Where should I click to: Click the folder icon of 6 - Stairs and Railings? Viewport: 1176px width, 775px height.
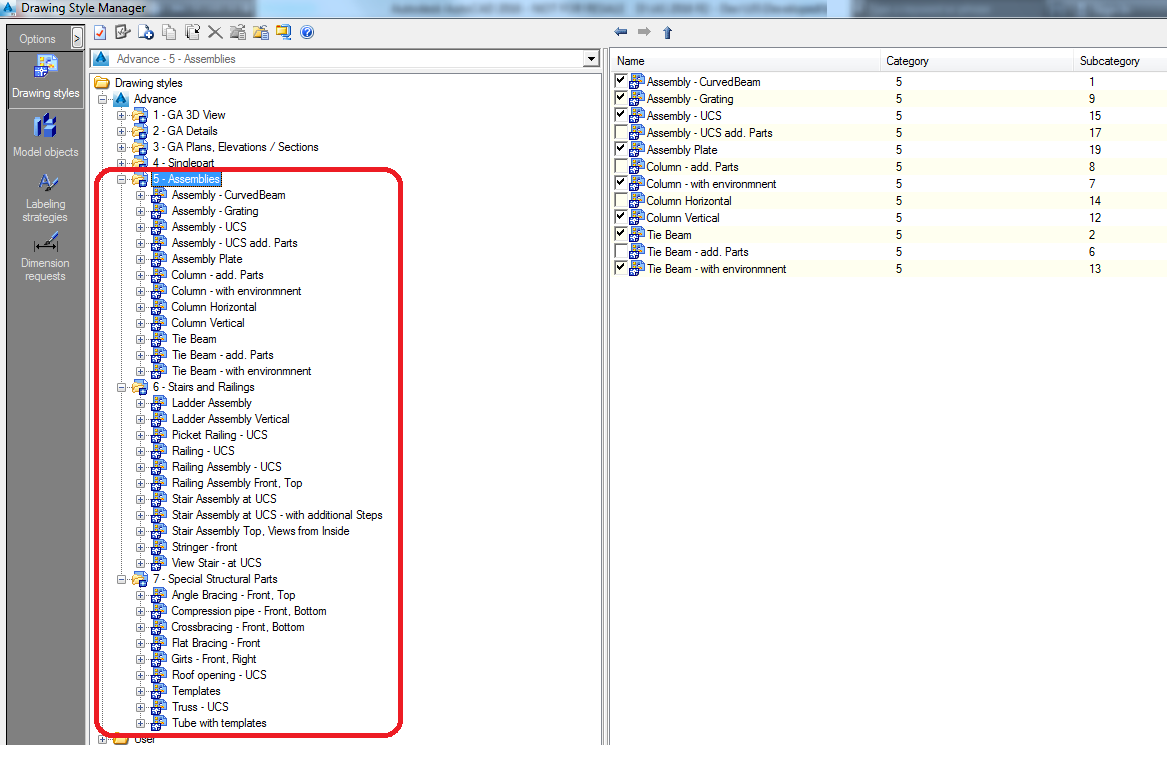pos(140,387)
